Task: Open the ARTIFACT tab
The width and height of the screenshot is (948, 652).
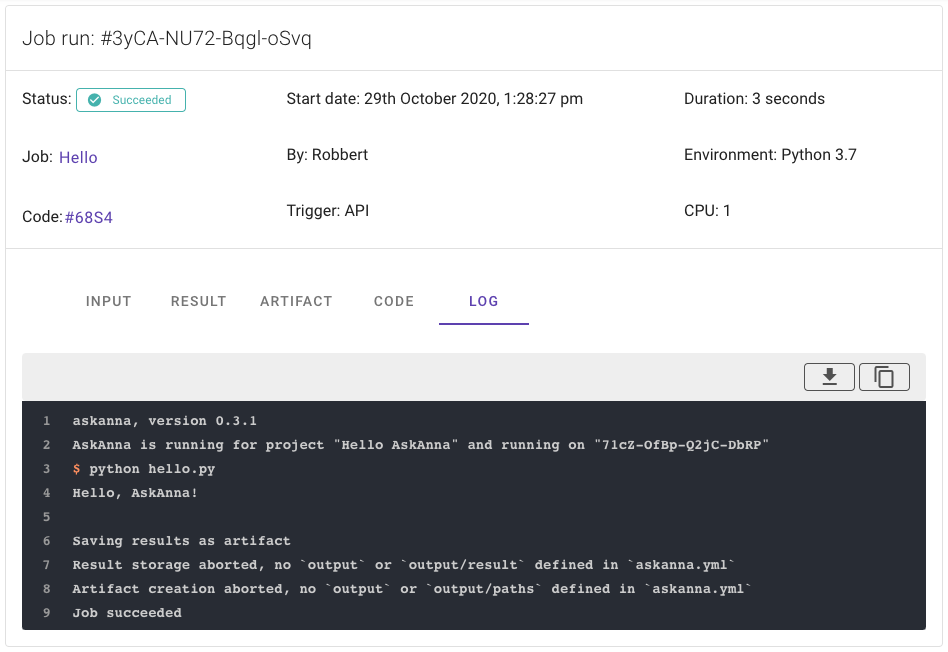Action: click(x=296, y=301)
